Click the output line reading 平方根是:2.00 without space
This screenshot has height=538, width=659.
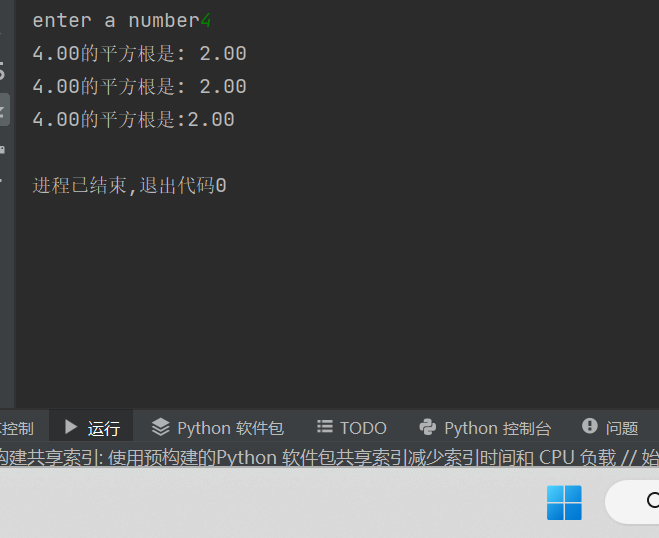(133, 120)
